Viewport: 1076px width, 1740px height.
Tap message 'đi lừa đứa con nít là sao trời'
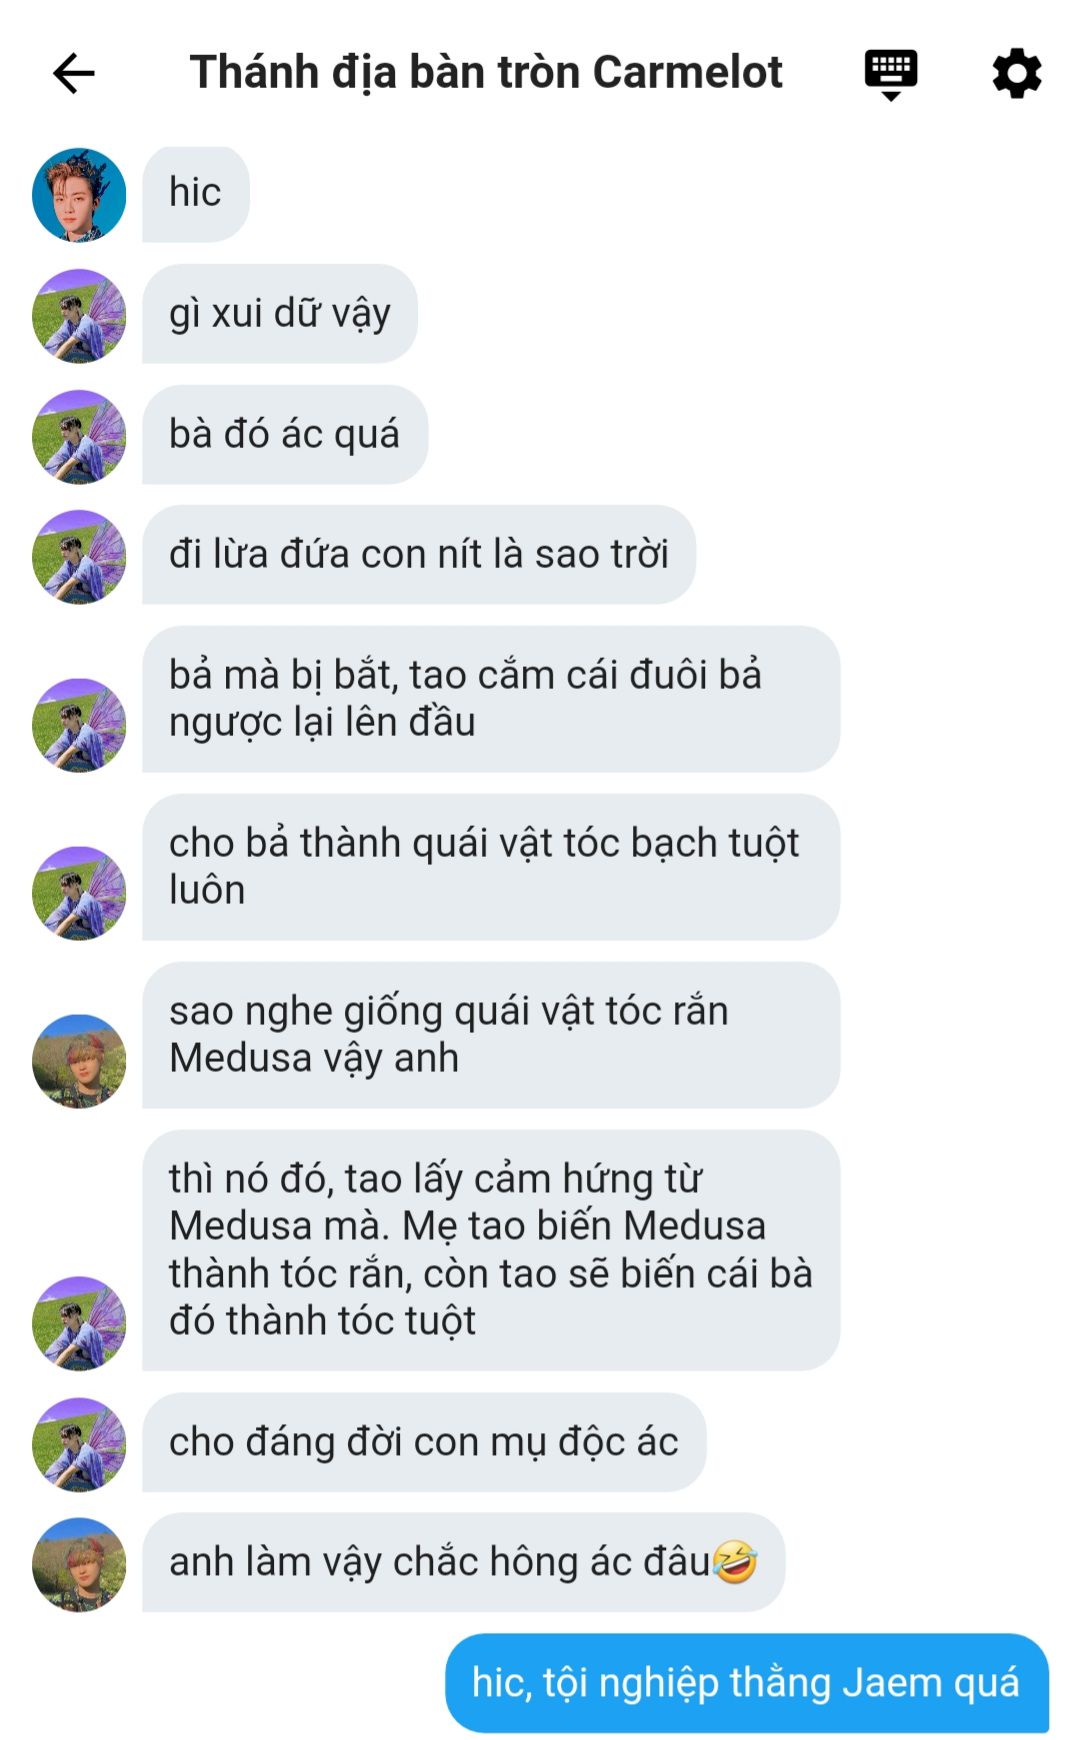pyautogui.click(x=419, y=555)
